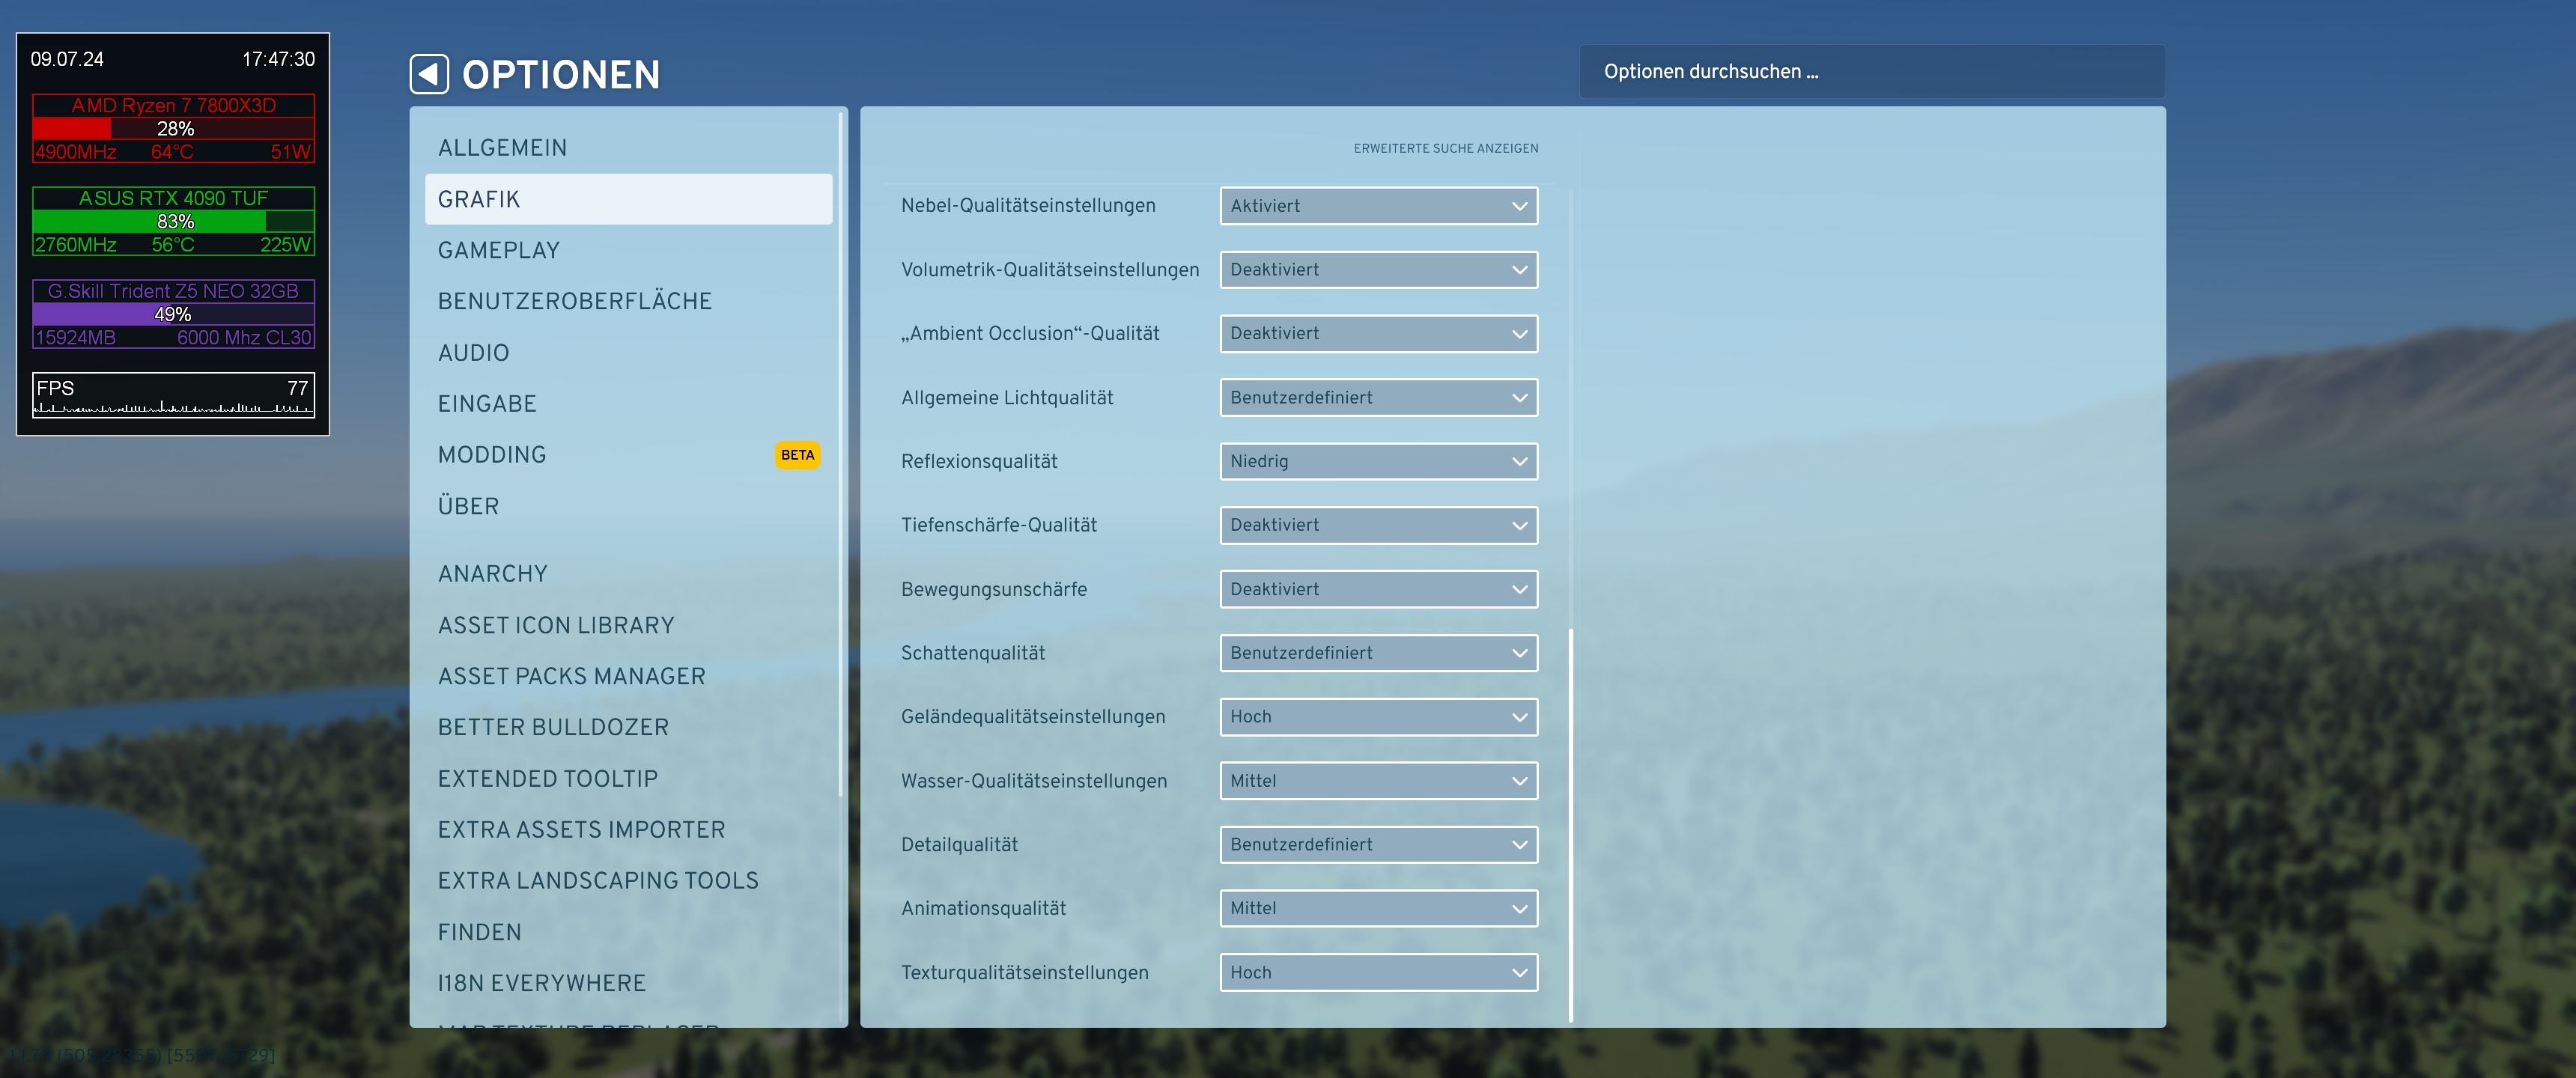Click ERWEITERTE SUCHE ANZEIGEN link
2576x1078 pixels.
coord(1445,149)
